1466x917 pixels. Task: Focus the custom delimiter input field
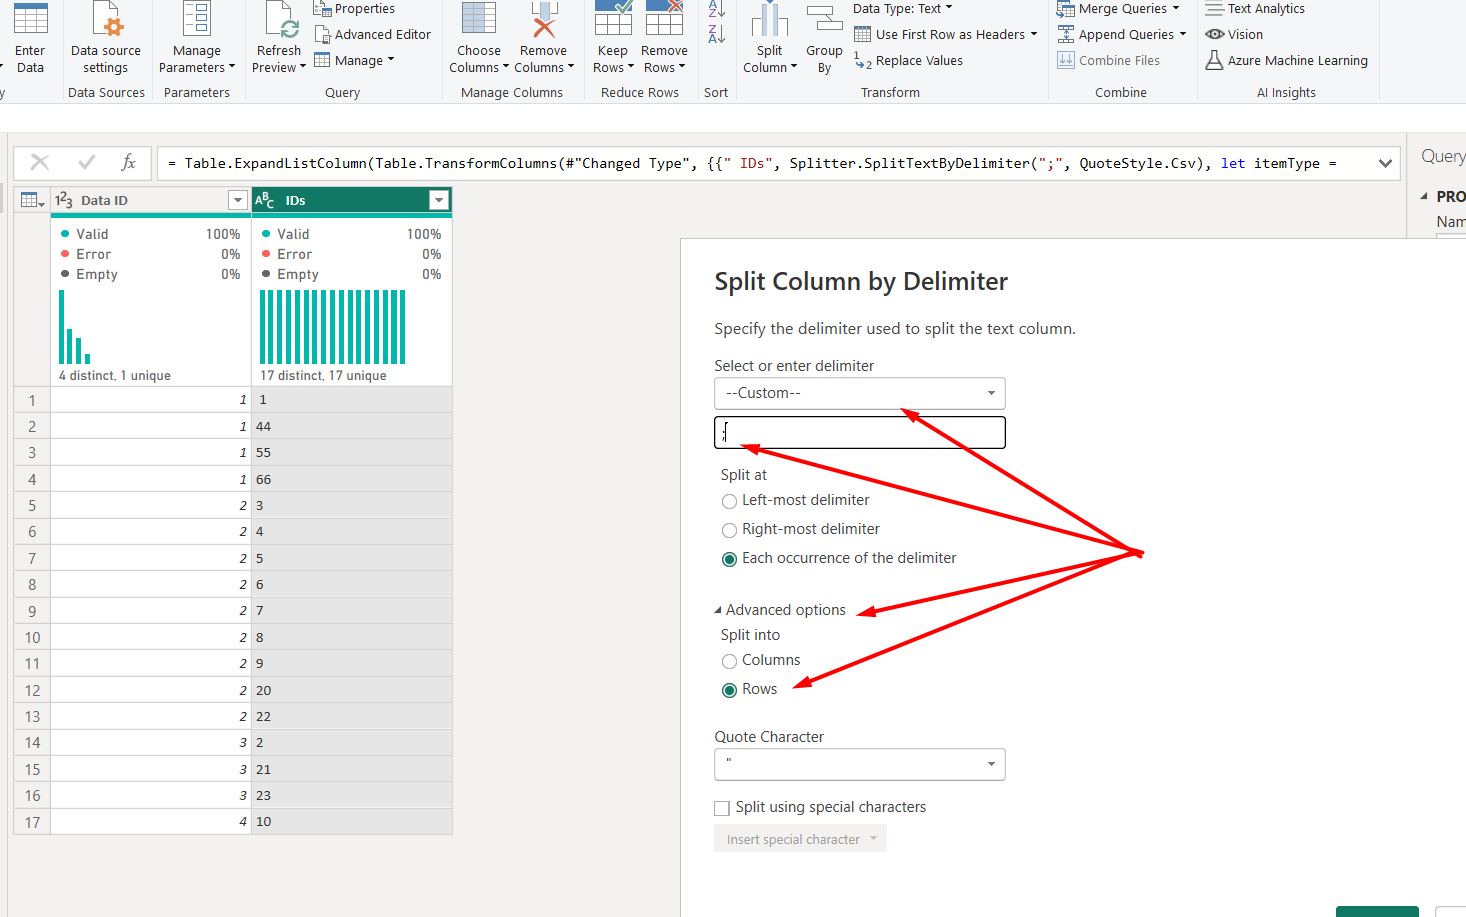pyautogui.click(x=860, y=432)
